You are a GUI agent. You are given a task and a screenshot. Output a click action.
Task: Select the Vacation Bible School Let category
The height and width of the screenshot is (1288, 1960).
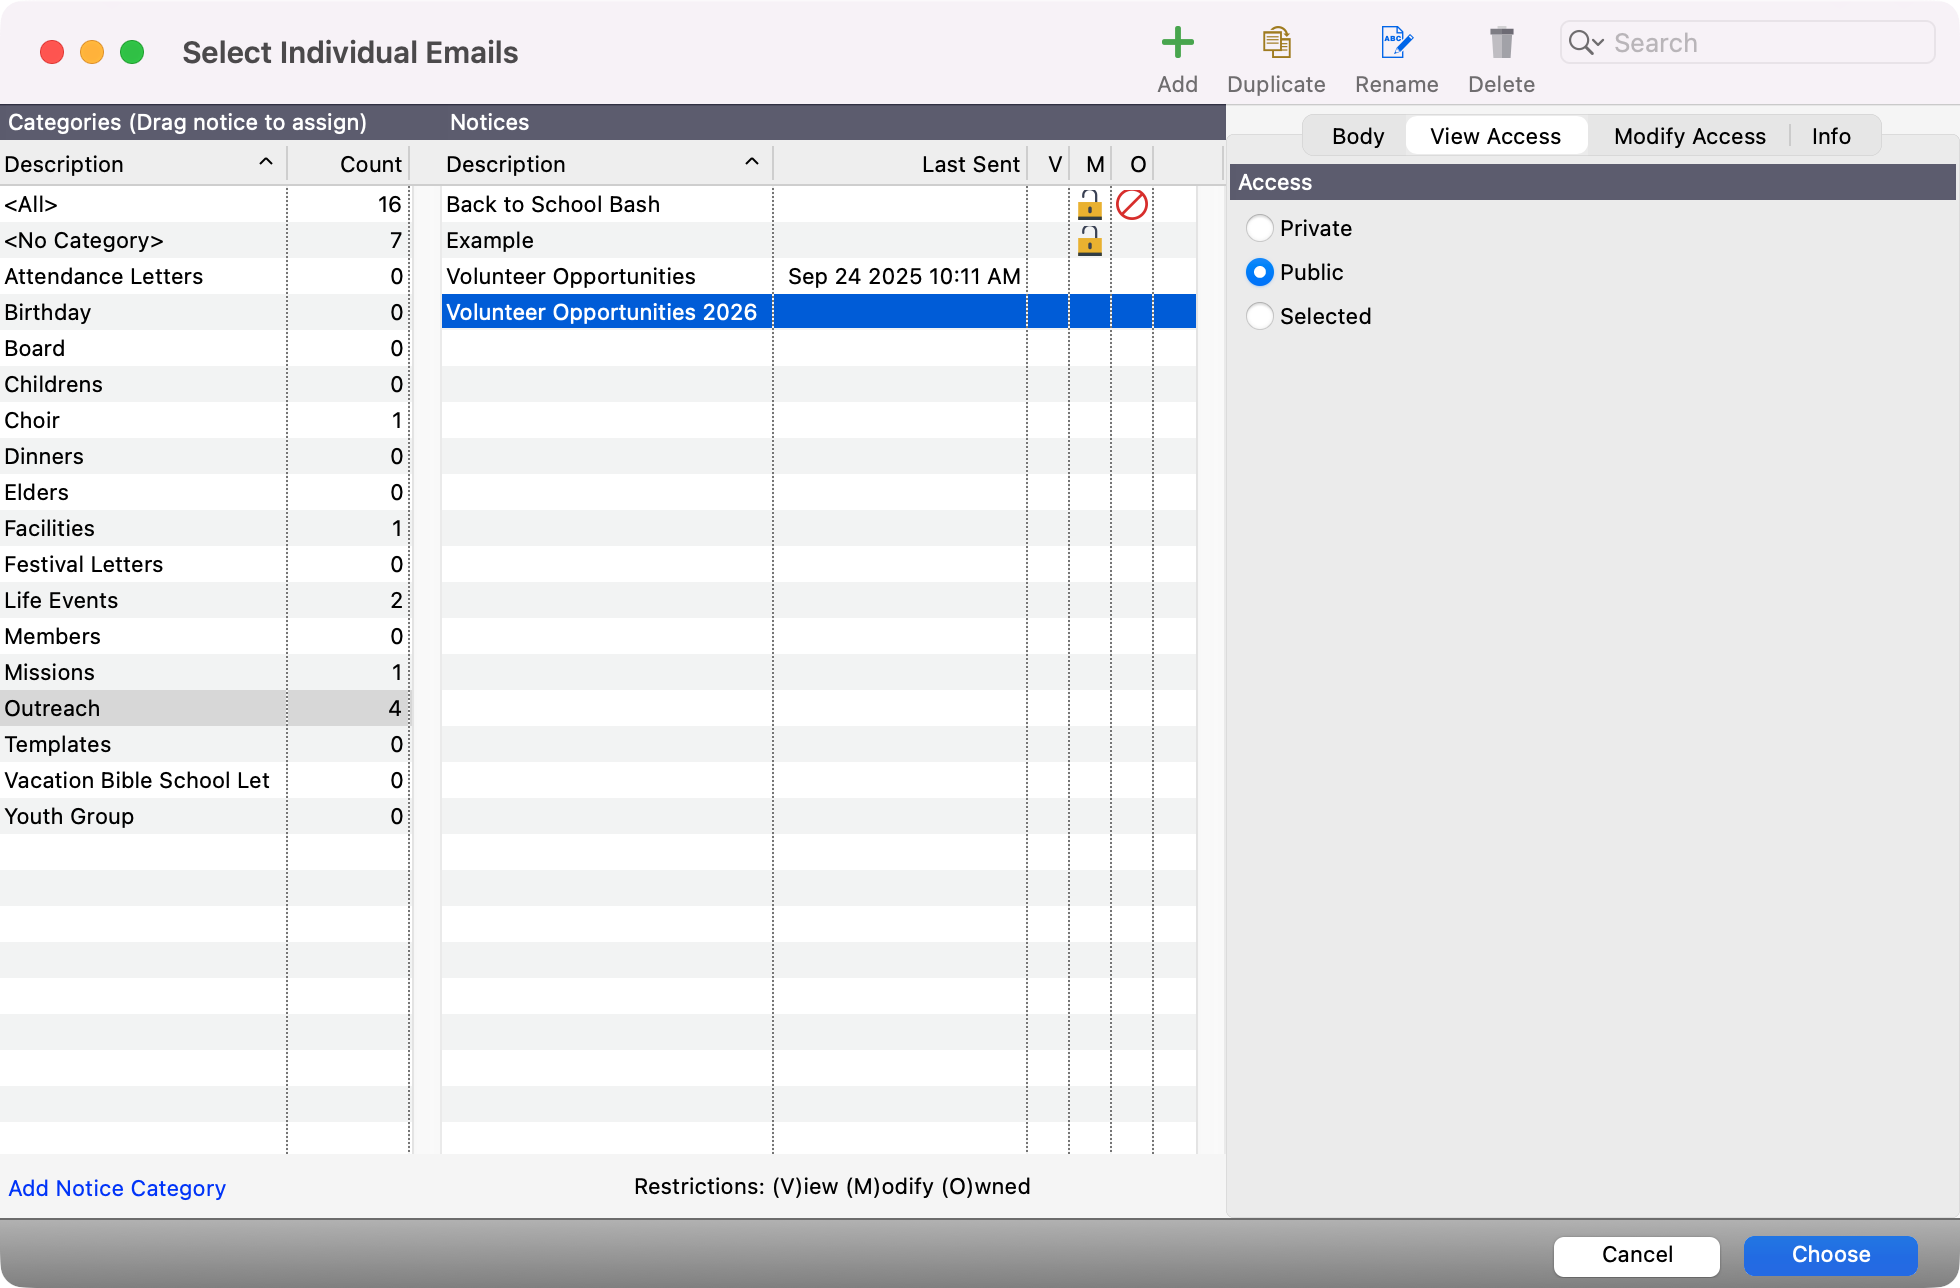[204, 780]
